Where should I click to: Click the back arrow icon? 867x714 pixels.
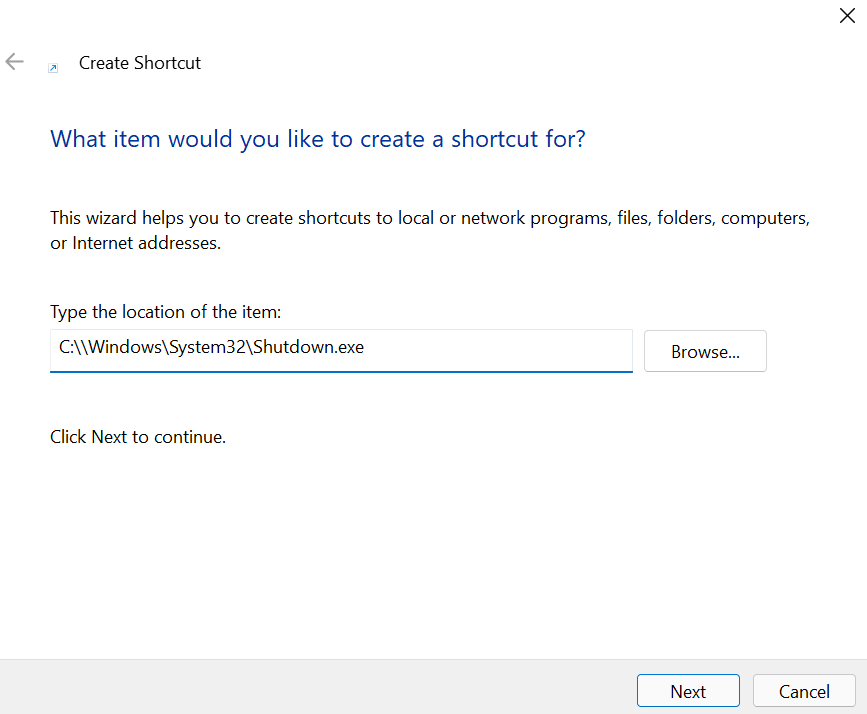(14, 62)
